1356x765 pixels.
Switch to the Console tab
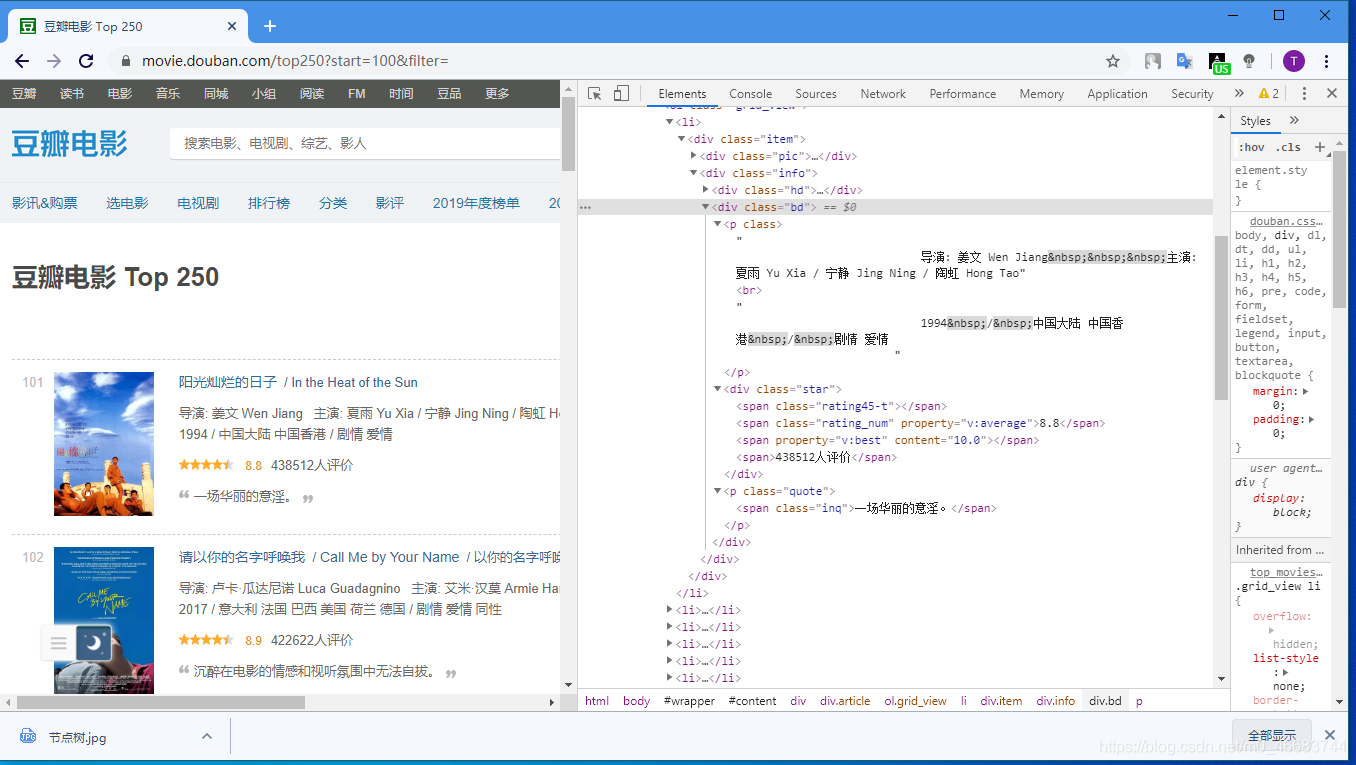click(750, 93)
